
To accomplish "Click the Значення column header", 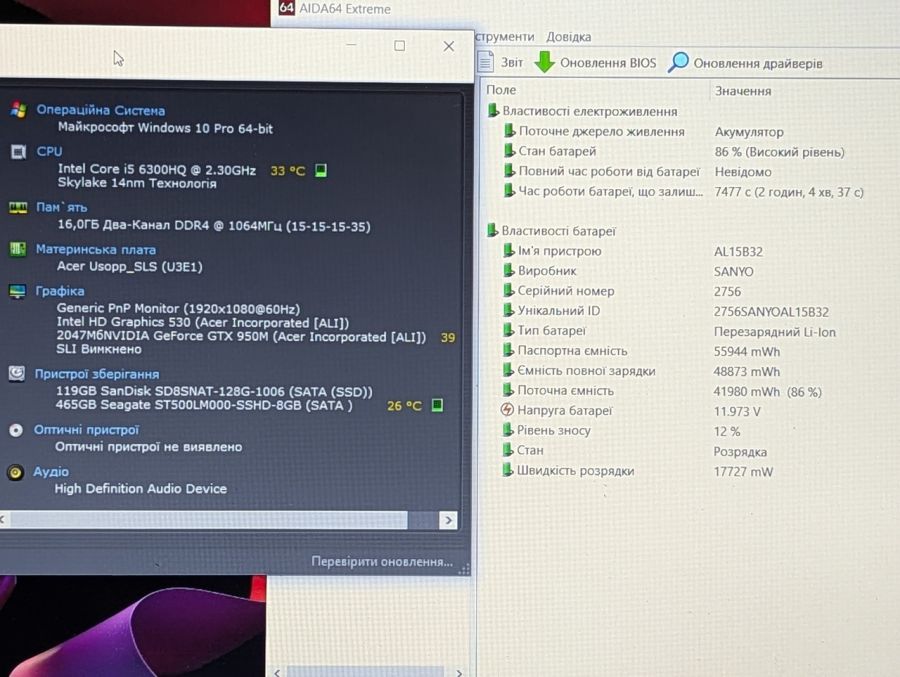I will (743, 91).
